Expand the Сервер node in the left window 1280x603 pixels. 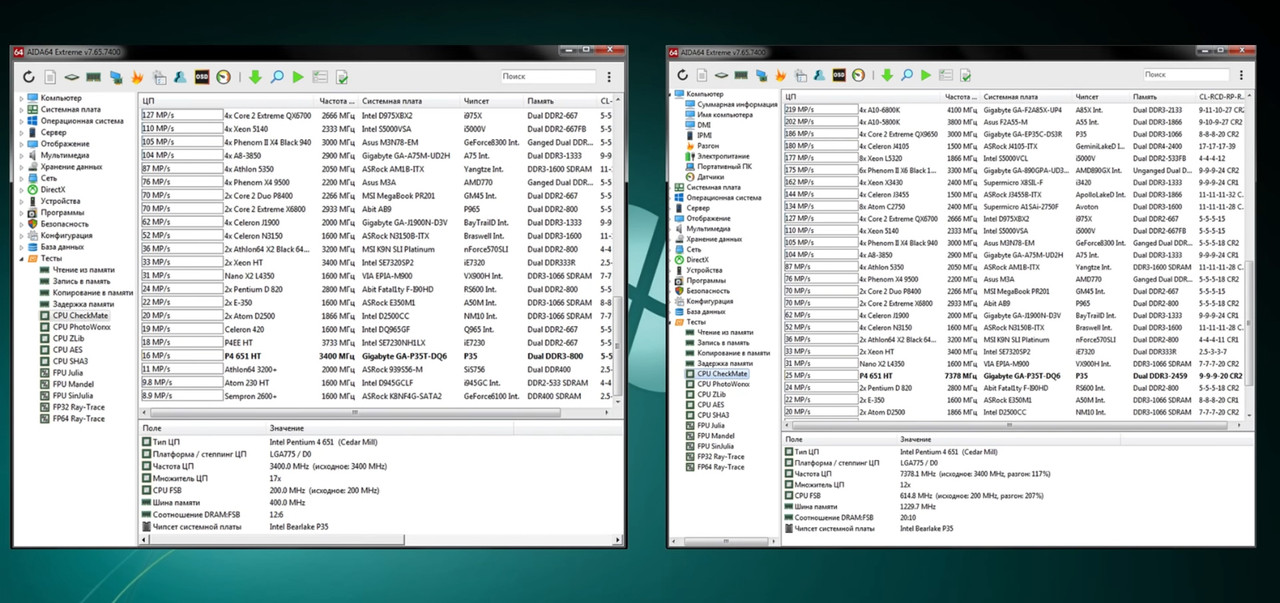pyautogui.click(x=21, y=132)
